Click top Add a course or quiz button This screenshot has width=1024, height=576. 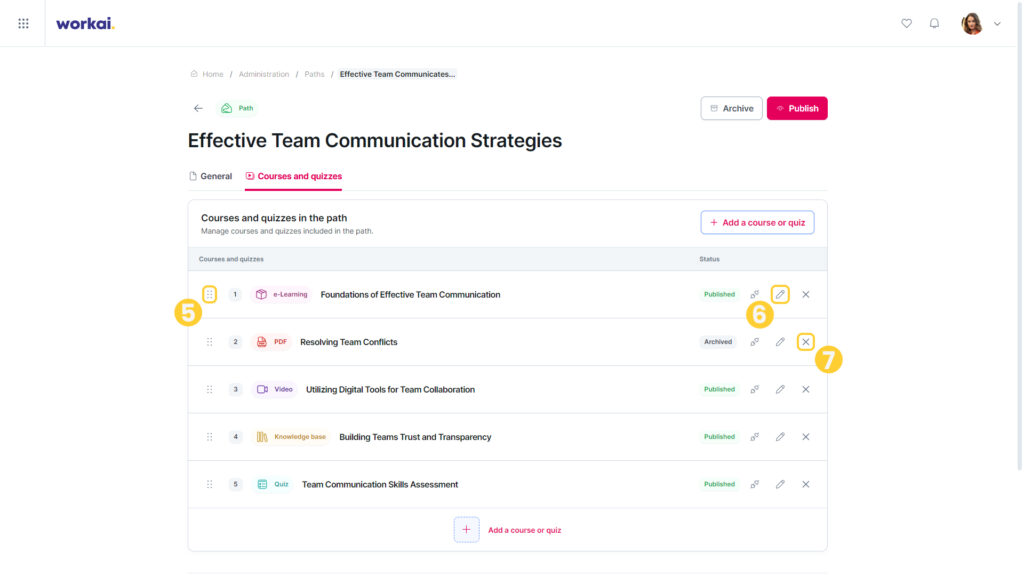click(758, 223)
